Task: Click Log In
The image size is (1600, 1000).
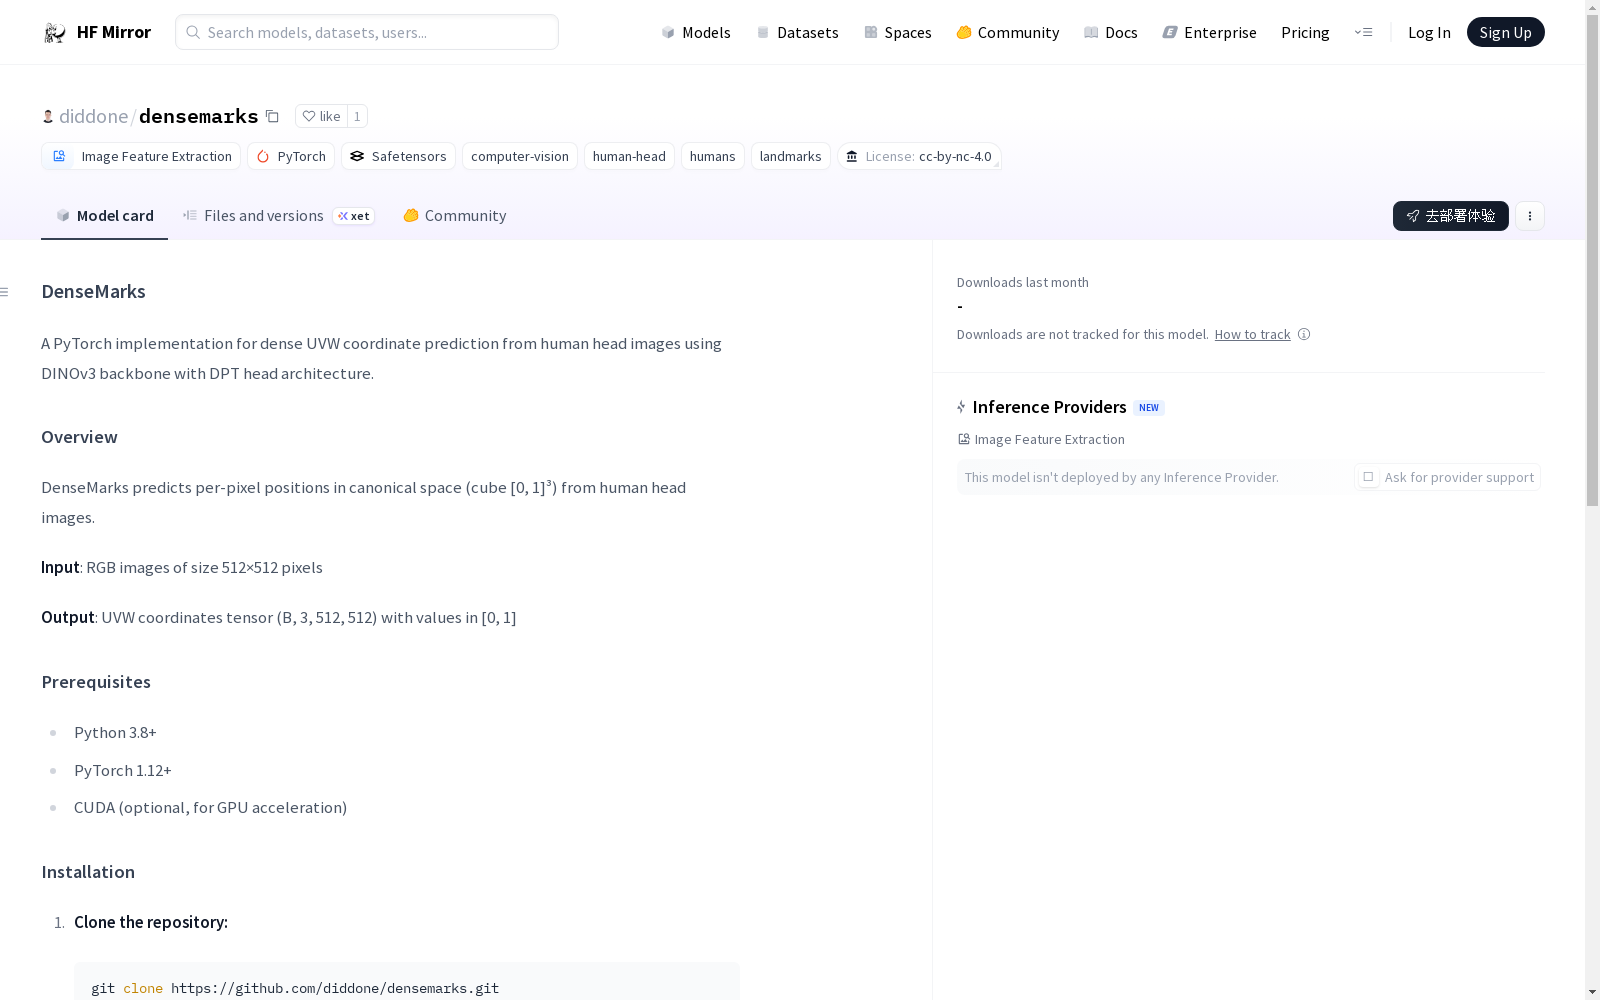Action: tap(1429, 32)
